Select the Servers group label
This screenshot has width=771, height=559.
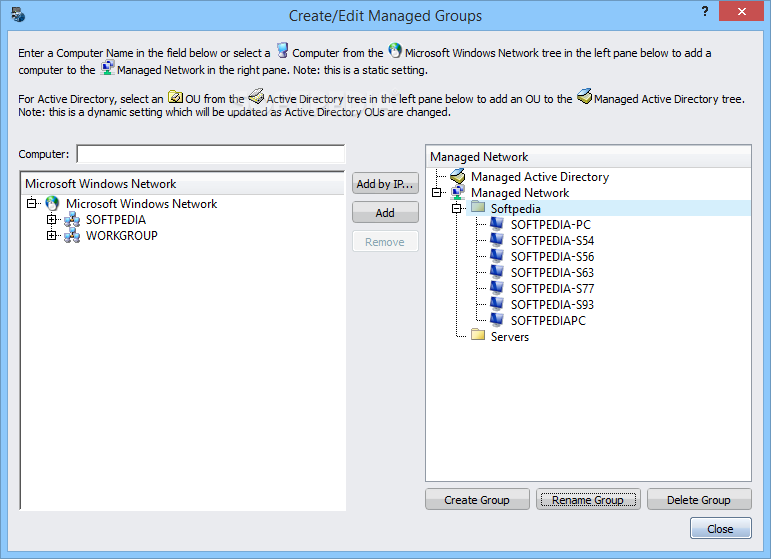[x=510, y=337]
